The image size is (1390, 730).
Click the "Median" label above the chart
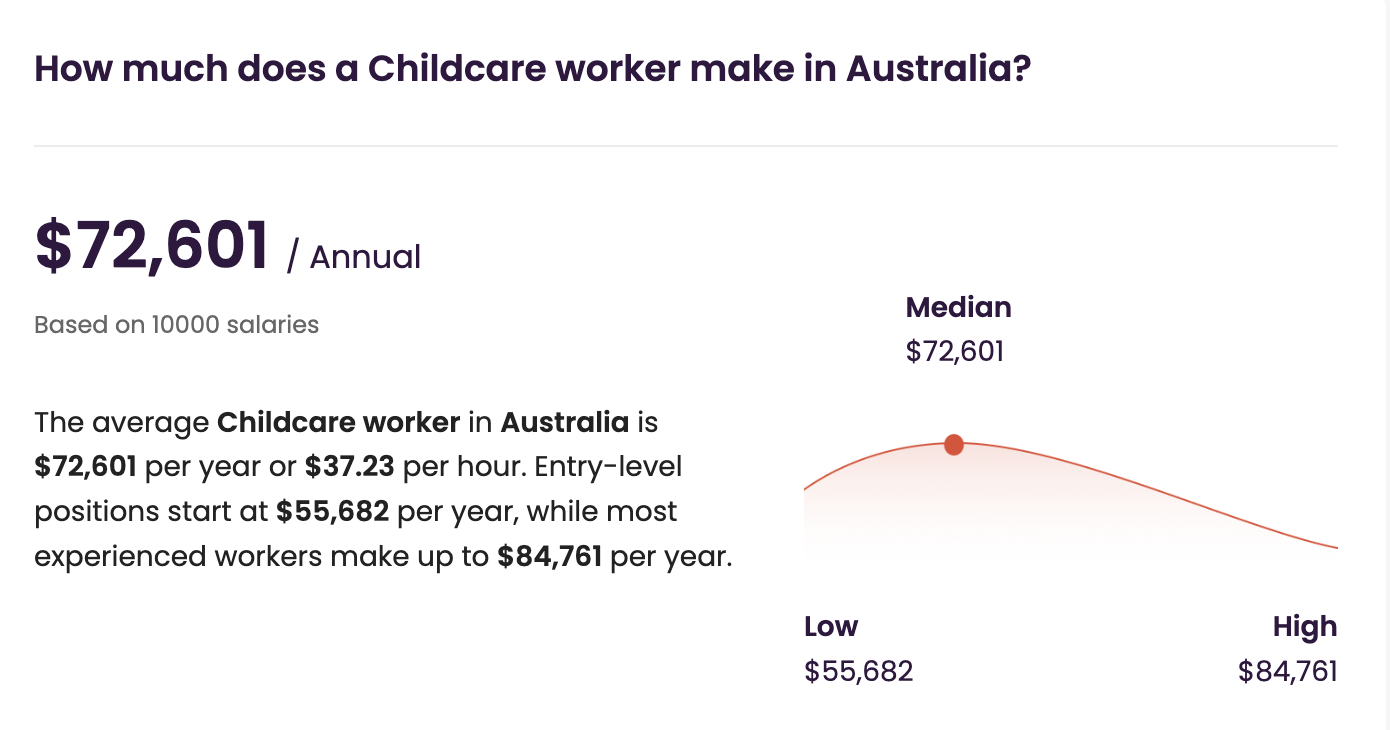(958, 307)
